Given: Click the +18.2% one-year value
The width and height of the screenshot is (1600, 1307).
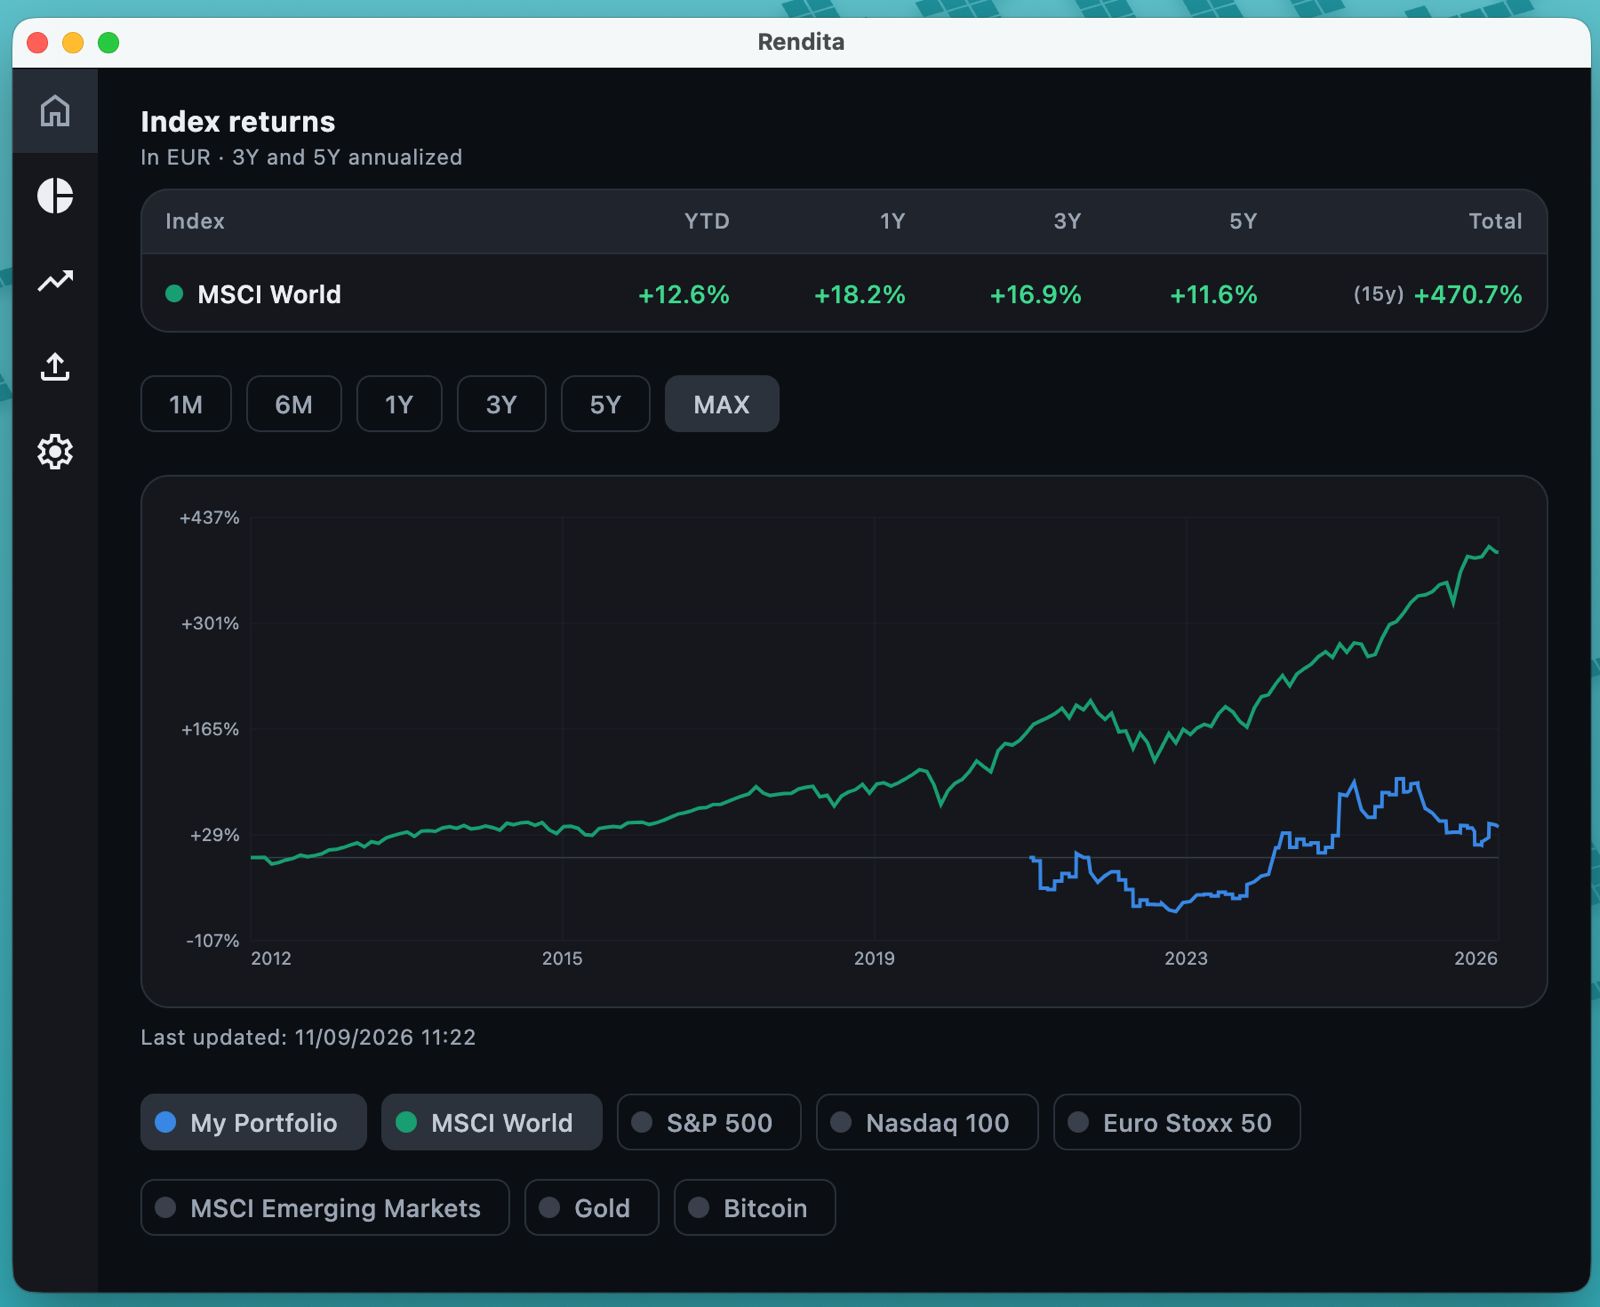Looking at the screenshot, I should [860, 294].
